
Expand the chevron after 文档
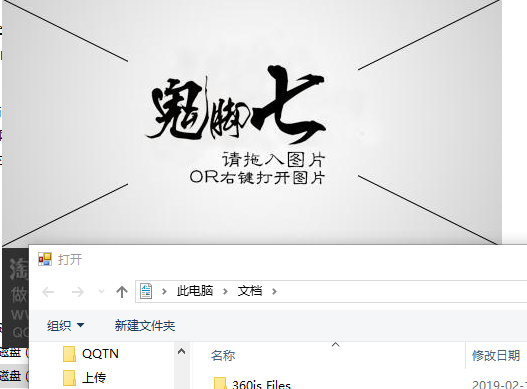coord(275,291)
